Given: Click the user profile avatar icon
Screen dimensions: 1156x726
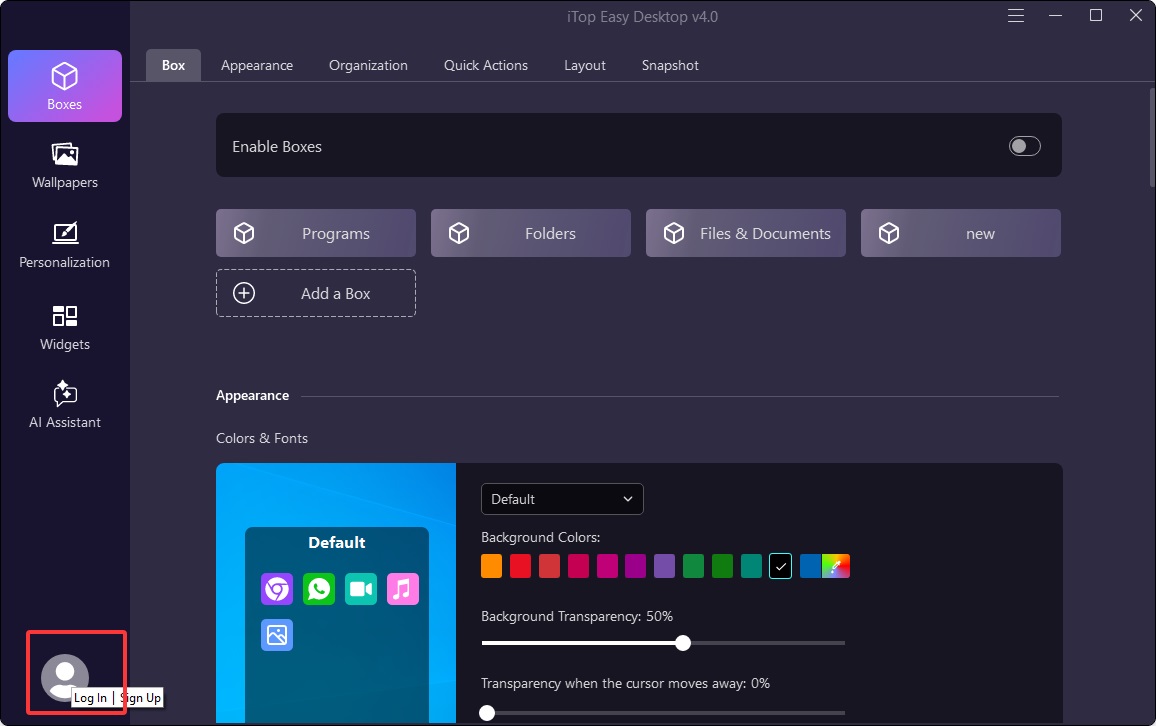Looking at the screenshot, I should click(x=64, y=677).
